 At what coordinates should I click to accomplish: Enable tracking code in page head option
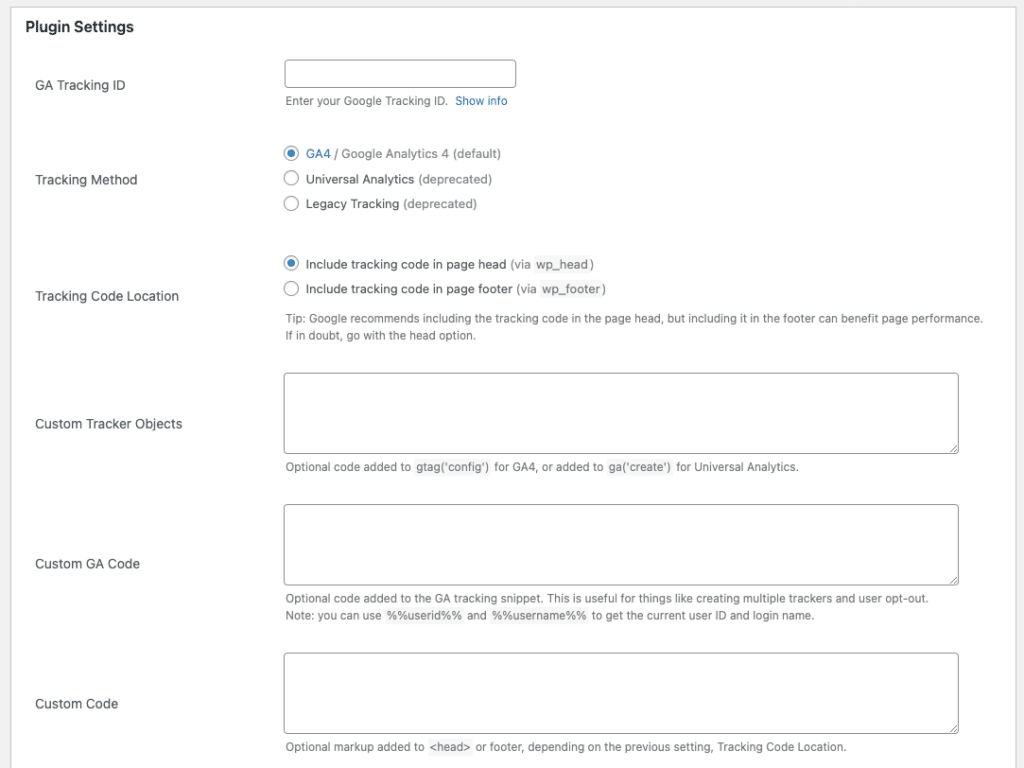(x=291, y=265)
